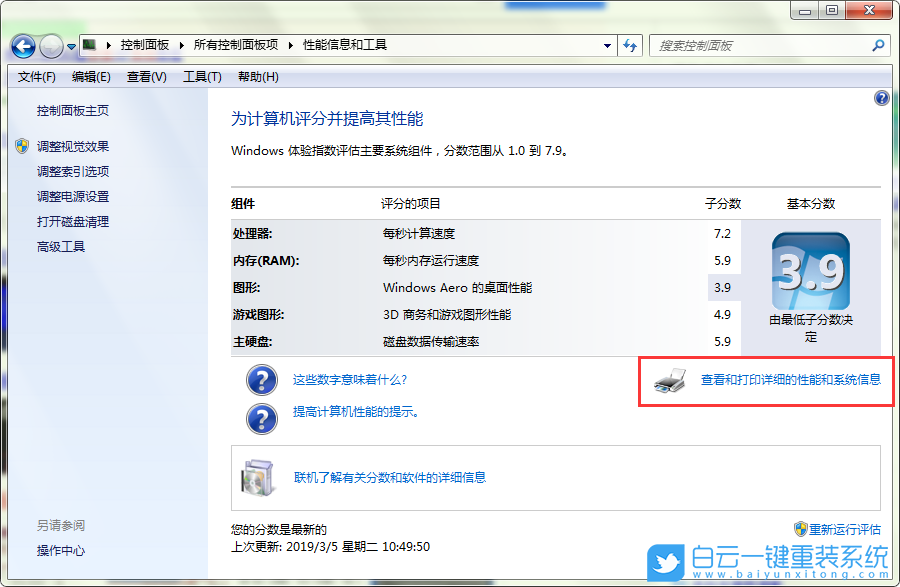This screenshot has width=900, height=587.
Task: Click the blue Help icon in the top-right corner
Action: pos(881,98)
